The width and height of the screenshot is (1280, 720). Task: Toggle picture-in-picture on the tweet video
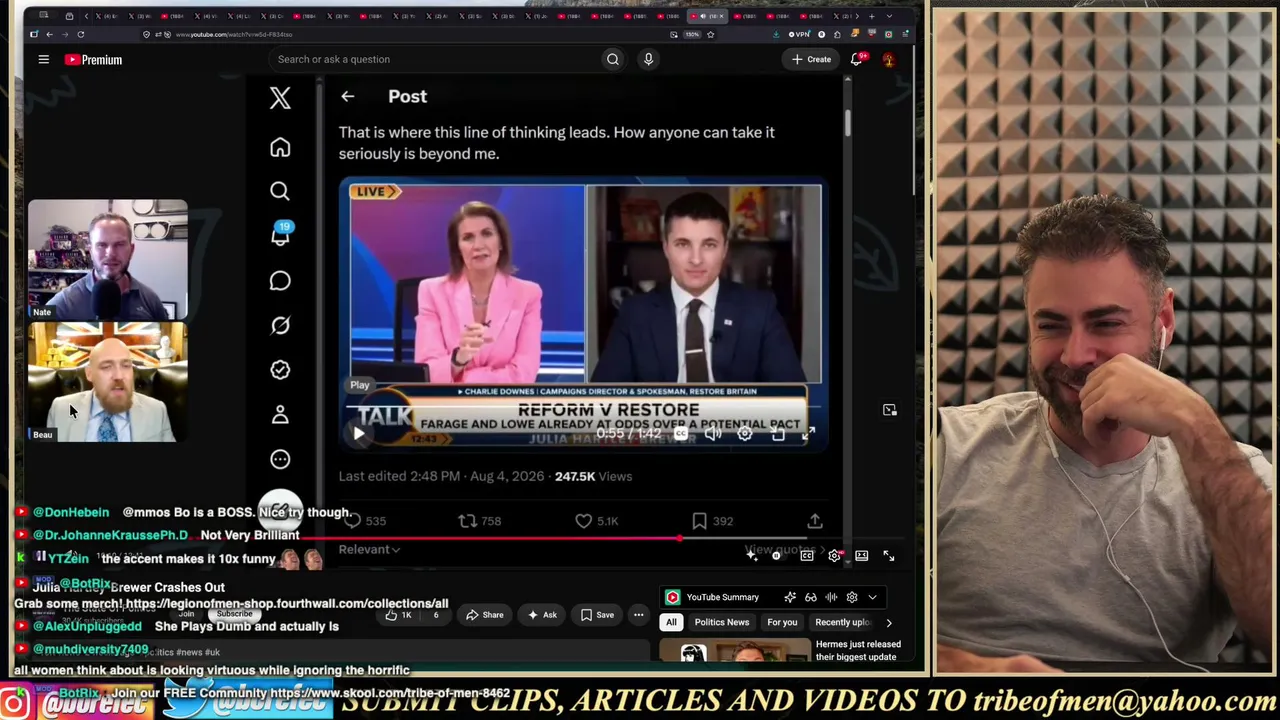tap(778, 434)
